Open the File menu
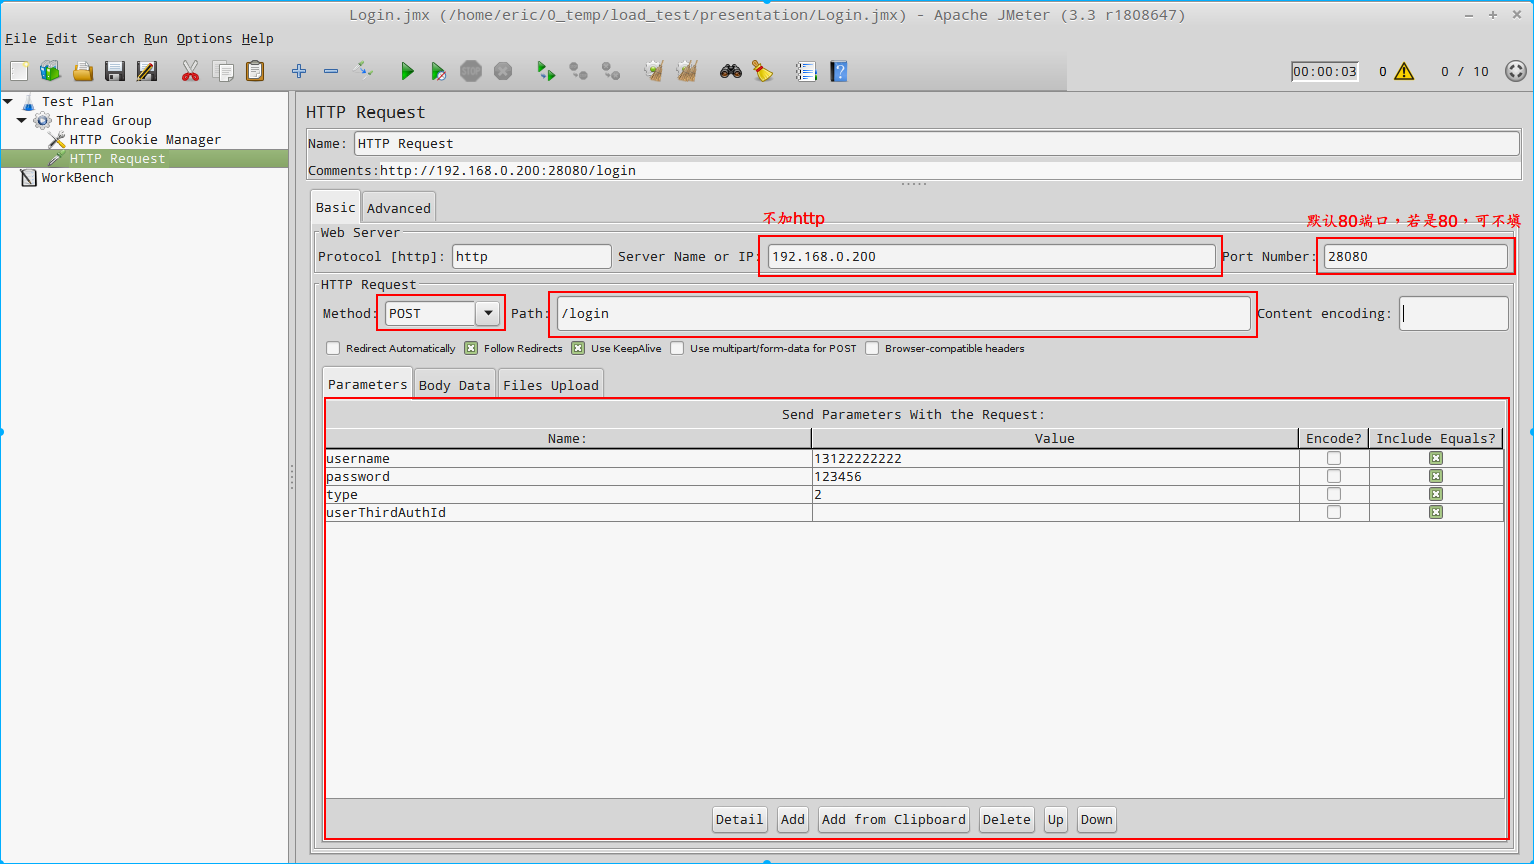Image resolution: width=1534 pixels, height=864 pixels. pyautogui.click(x=21, y=38)
